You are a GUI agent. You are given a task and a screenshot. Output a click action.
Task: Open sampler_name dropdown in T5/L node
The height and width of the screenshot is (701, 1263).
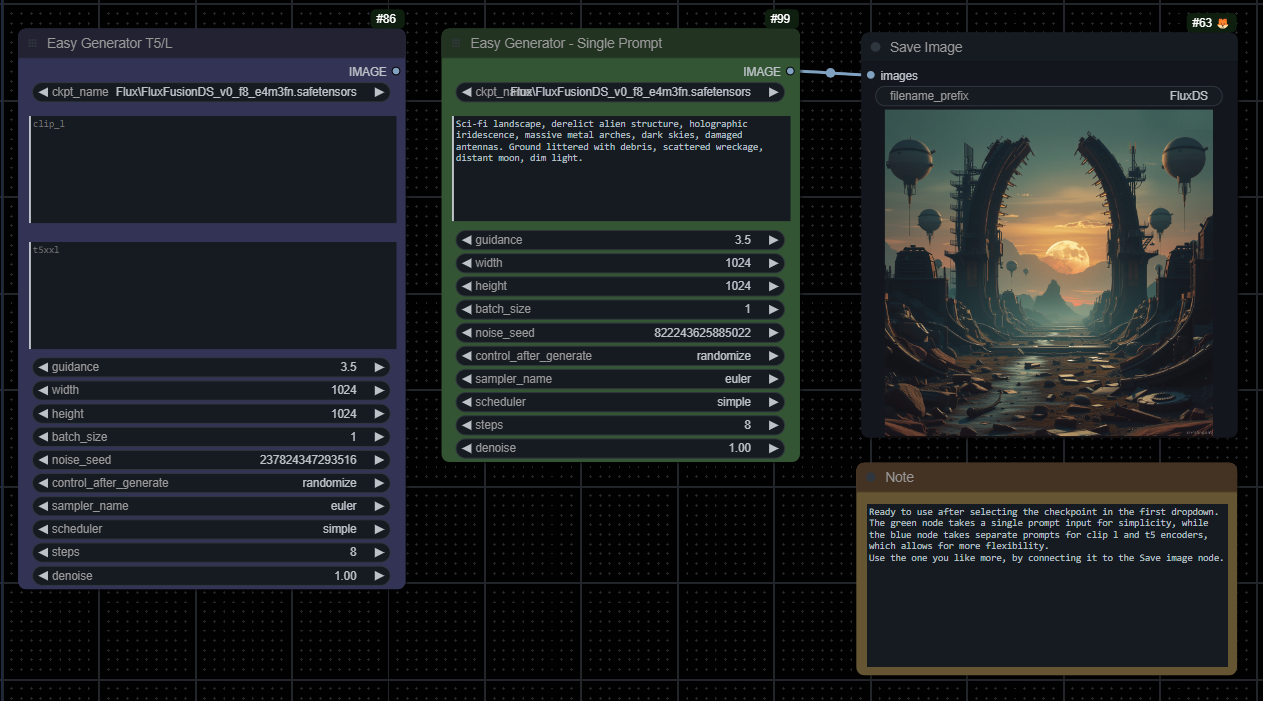(211, 506)
